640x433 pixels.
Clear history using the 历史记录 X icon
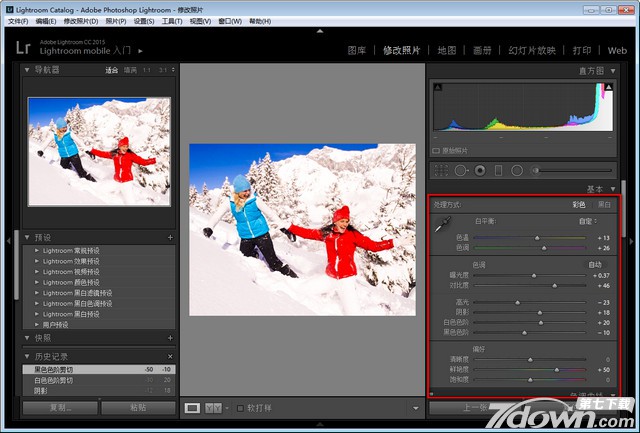(x=170, y=357)
